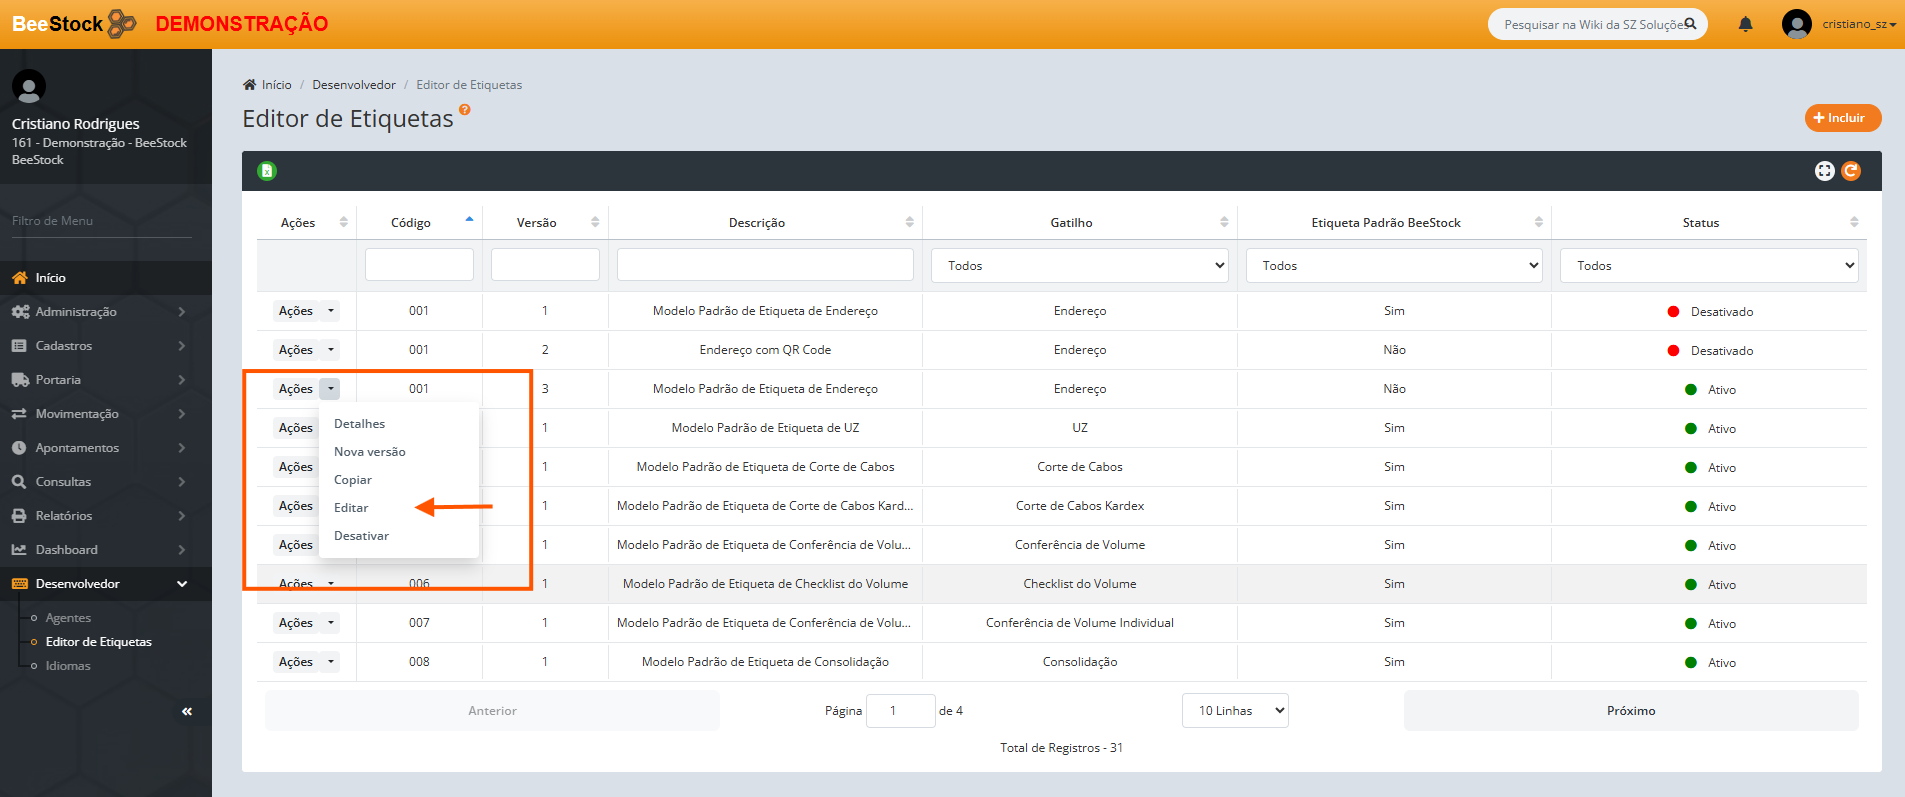1905x797 pixels.
Task: Select Editar in the actions menu
Action: coord(351,508)
